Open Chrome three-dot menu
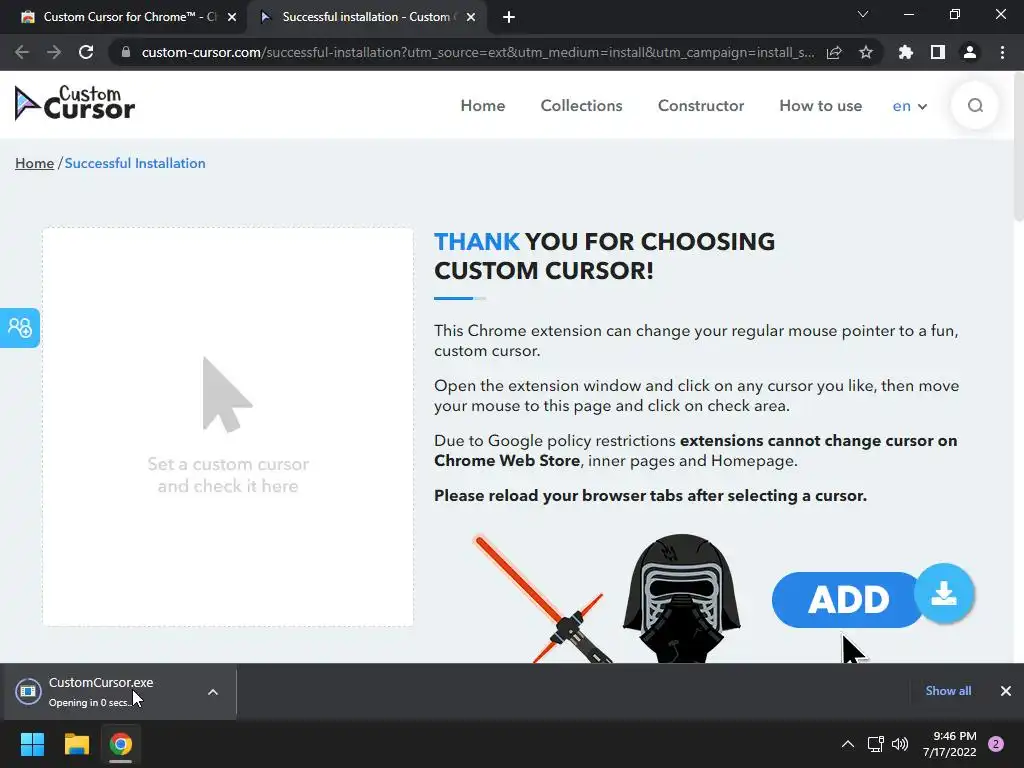 point(1002,52)
